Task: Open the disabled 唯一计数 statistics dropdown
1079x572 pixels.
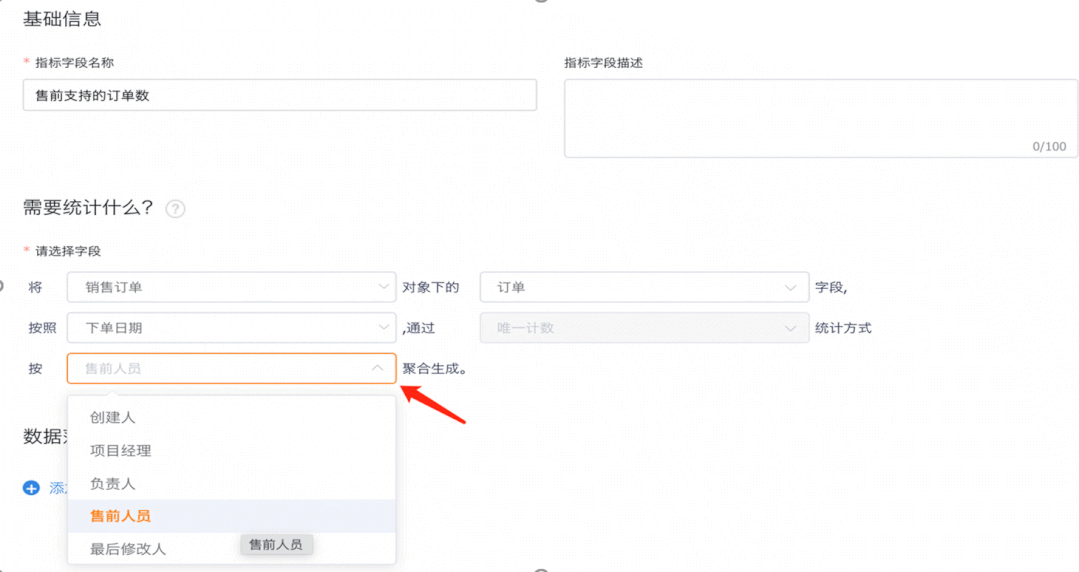Action: click(x=644, y=328)
